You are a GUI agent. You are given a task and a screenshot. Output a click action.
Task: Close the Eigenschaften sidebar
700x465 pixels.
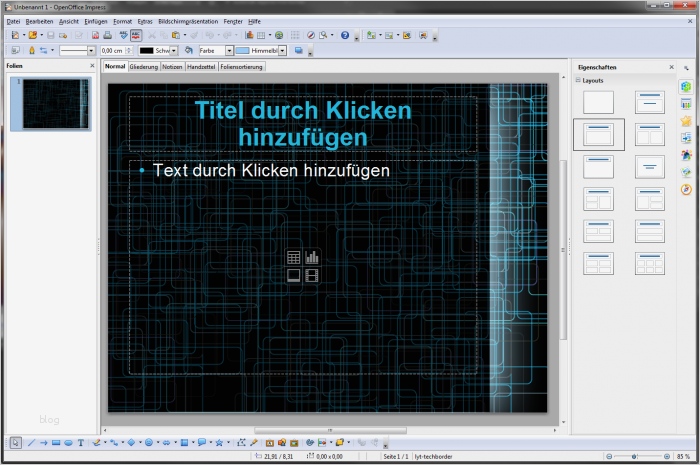[x=671, y=67]
